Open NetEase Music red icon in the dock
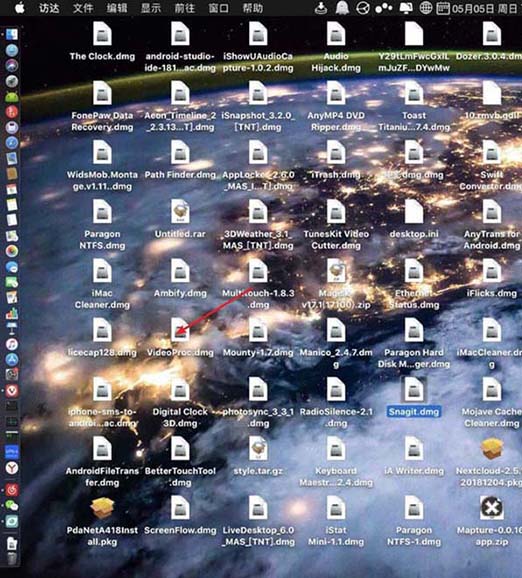522x578 pixels. (x=12, y=490)
